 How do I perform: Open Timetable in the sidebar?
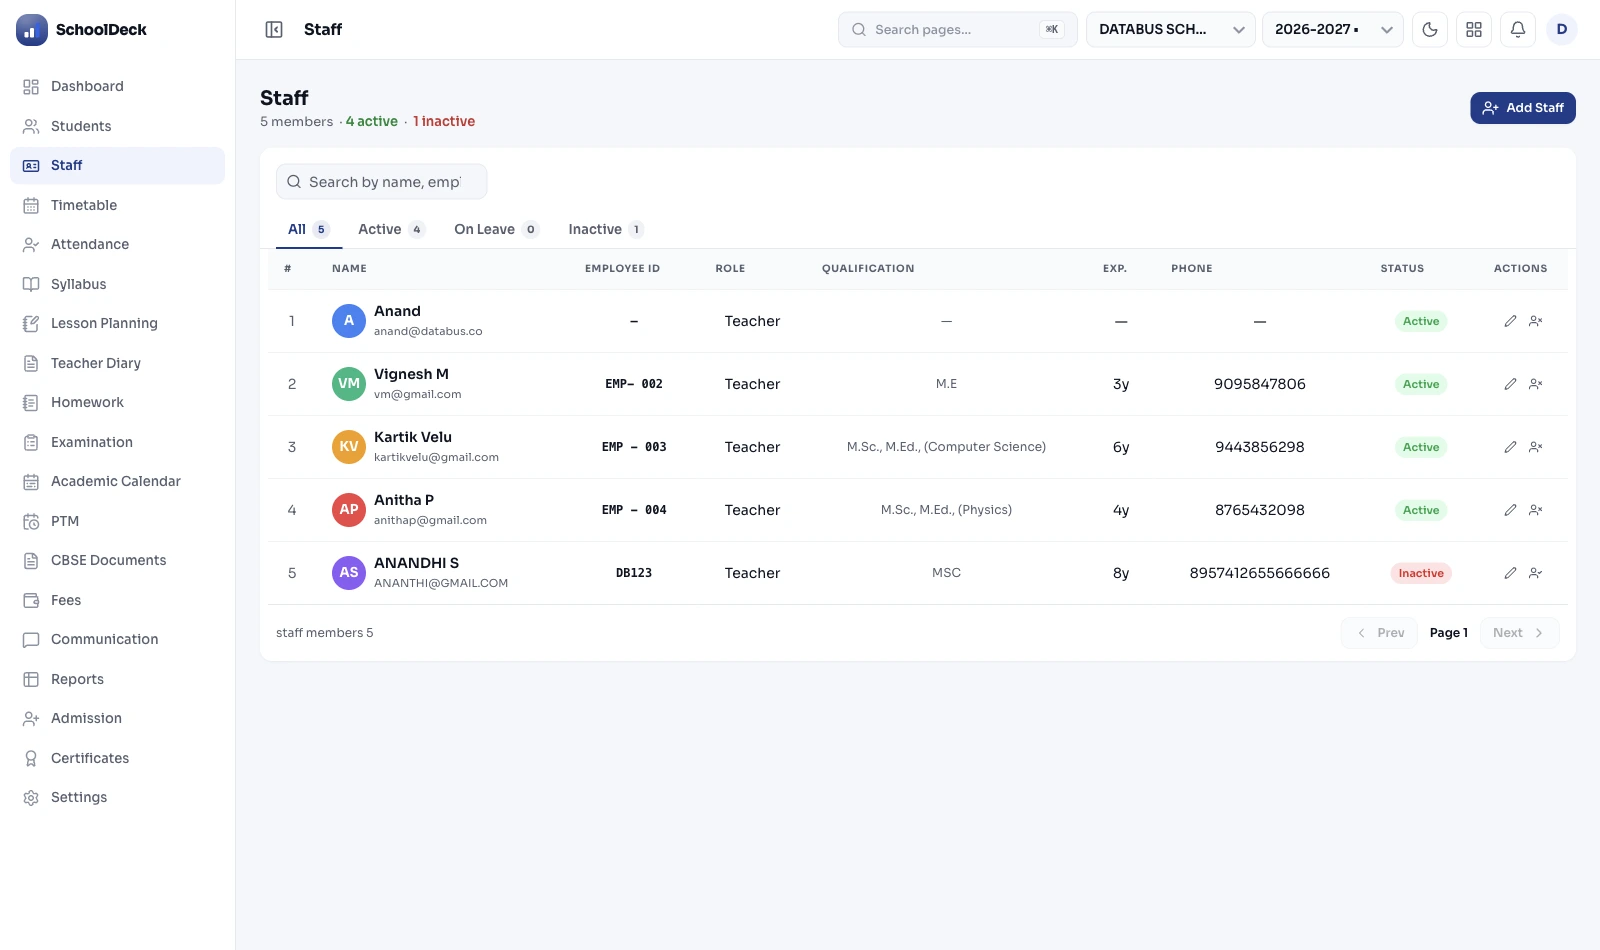pyautogui.click(x=117, y=205)
